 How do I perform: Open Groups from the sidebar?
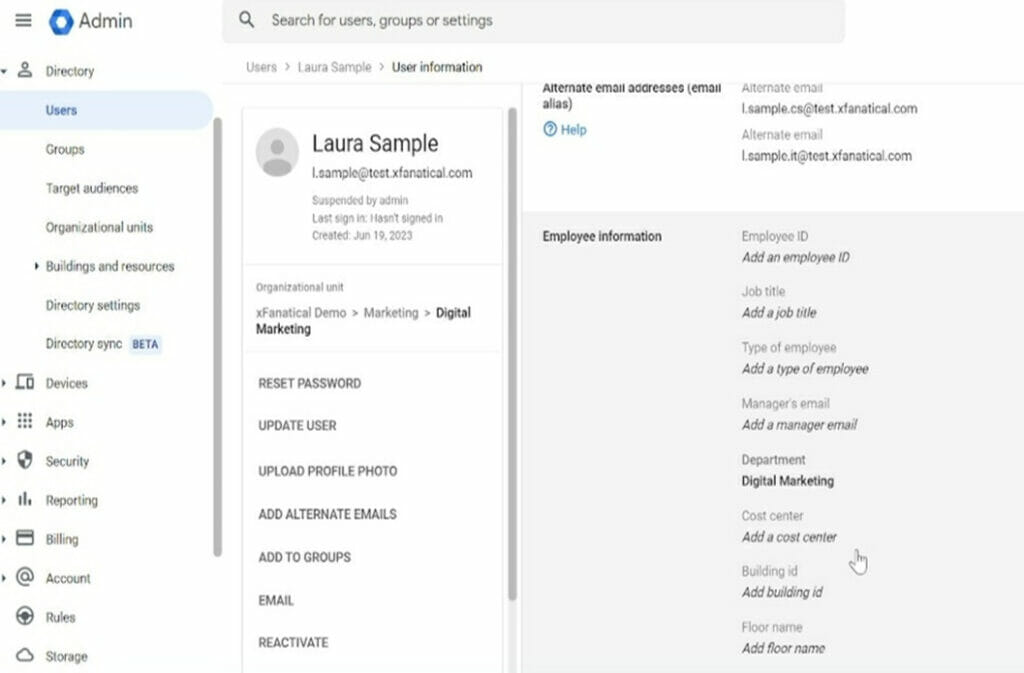coord(64,149)
